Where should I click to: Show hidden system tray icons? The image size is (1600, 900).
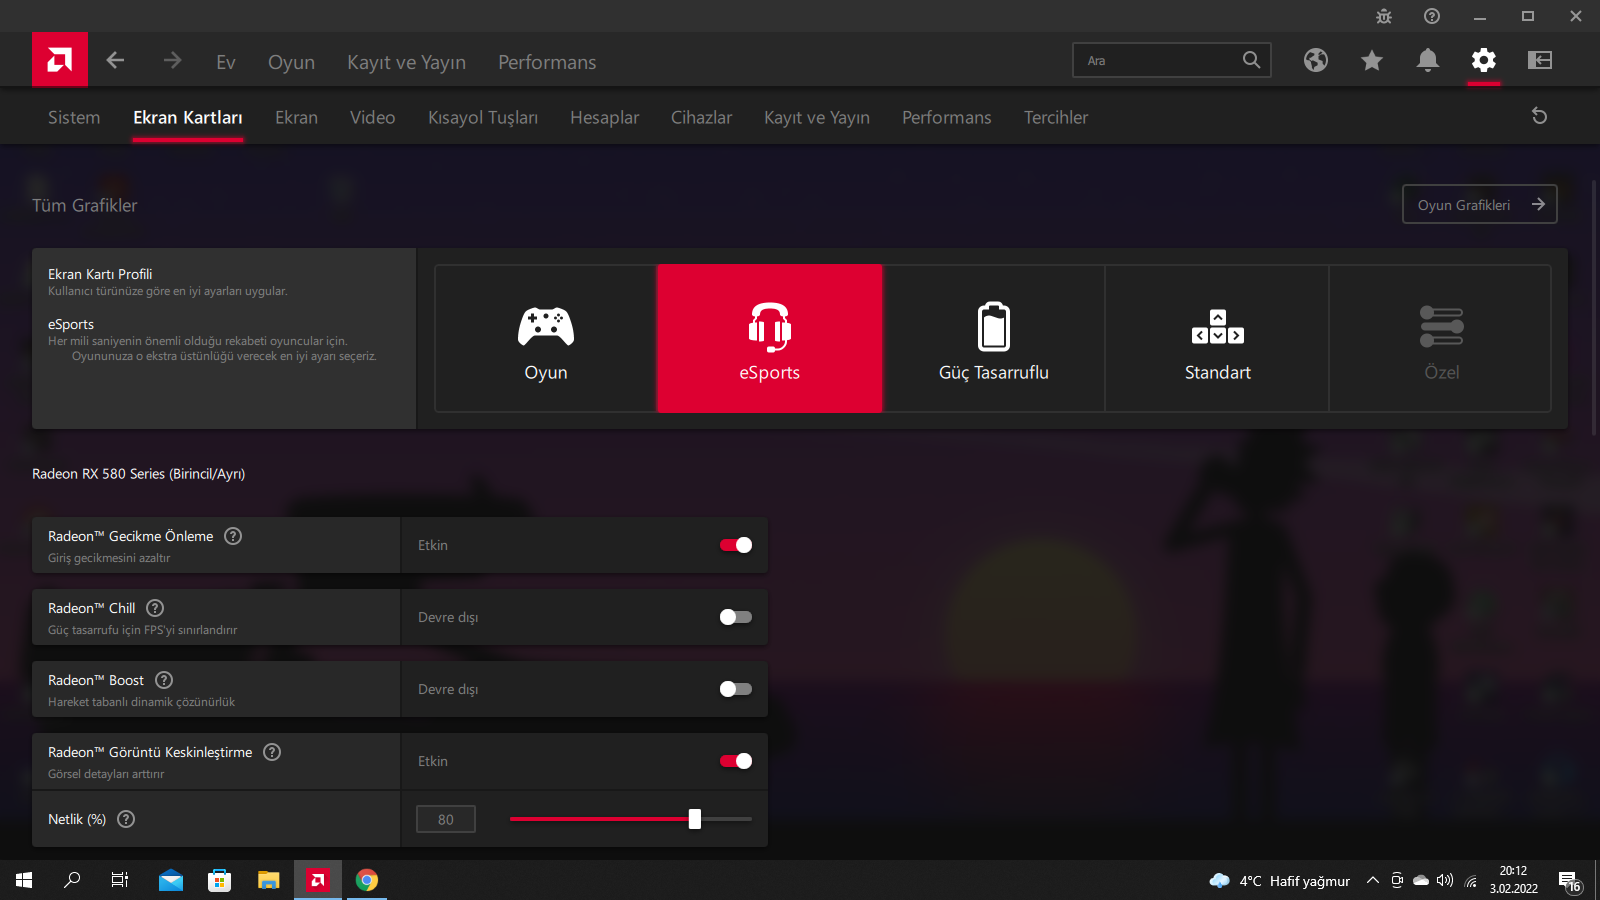(x=1373, y=880)
